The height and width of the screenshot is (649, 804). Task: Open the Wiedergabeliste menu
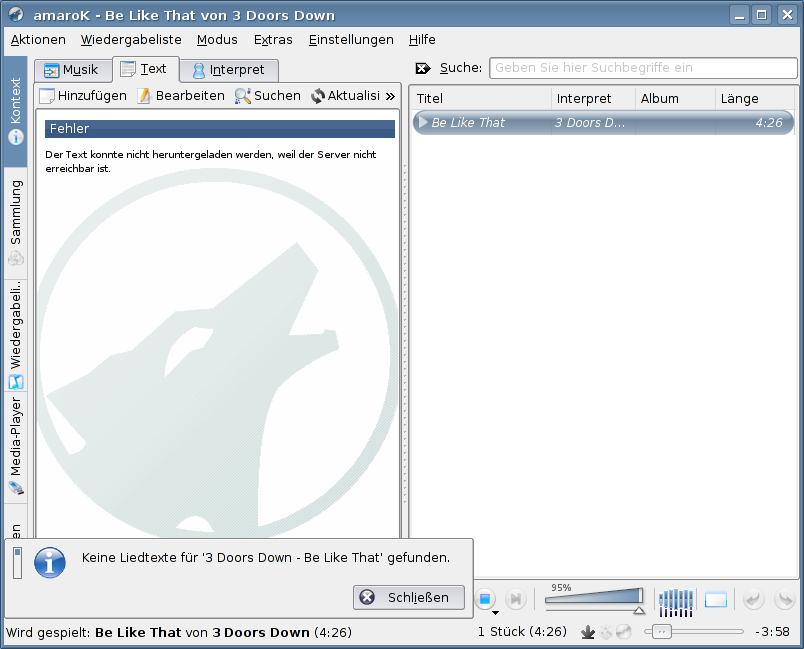tap(131, 40)
